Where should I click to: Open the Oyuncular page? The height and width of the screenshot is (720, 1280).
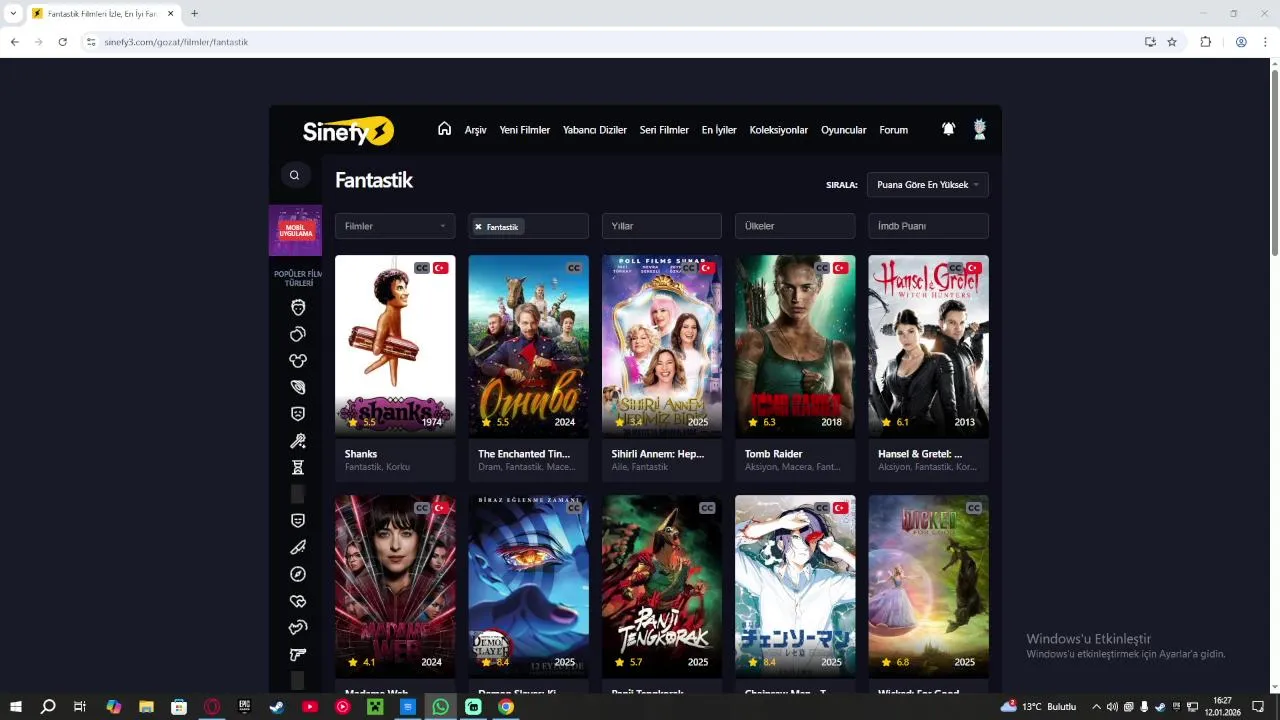tap(844, 130)
